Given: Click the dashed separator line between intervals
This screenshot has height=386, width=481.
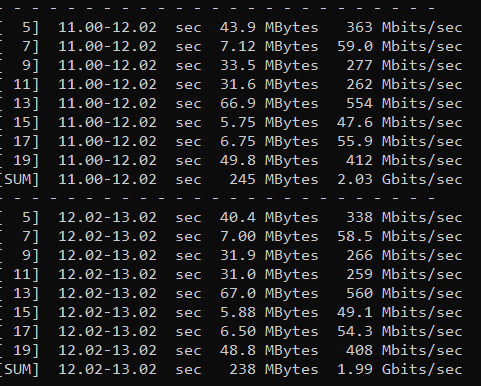Looking at the screenshot, I should (217, 198).
